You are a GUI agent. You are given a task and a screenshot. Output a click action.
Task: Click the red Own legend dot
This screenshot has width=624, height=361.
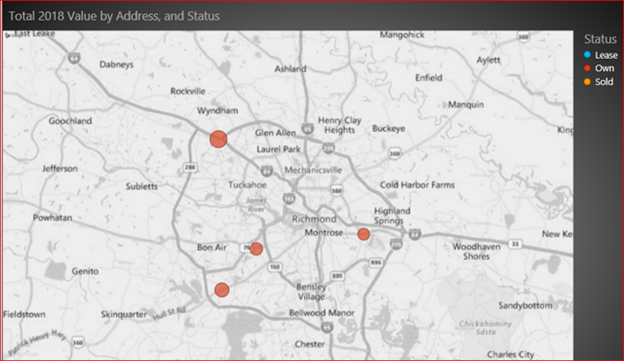point(587,68)
